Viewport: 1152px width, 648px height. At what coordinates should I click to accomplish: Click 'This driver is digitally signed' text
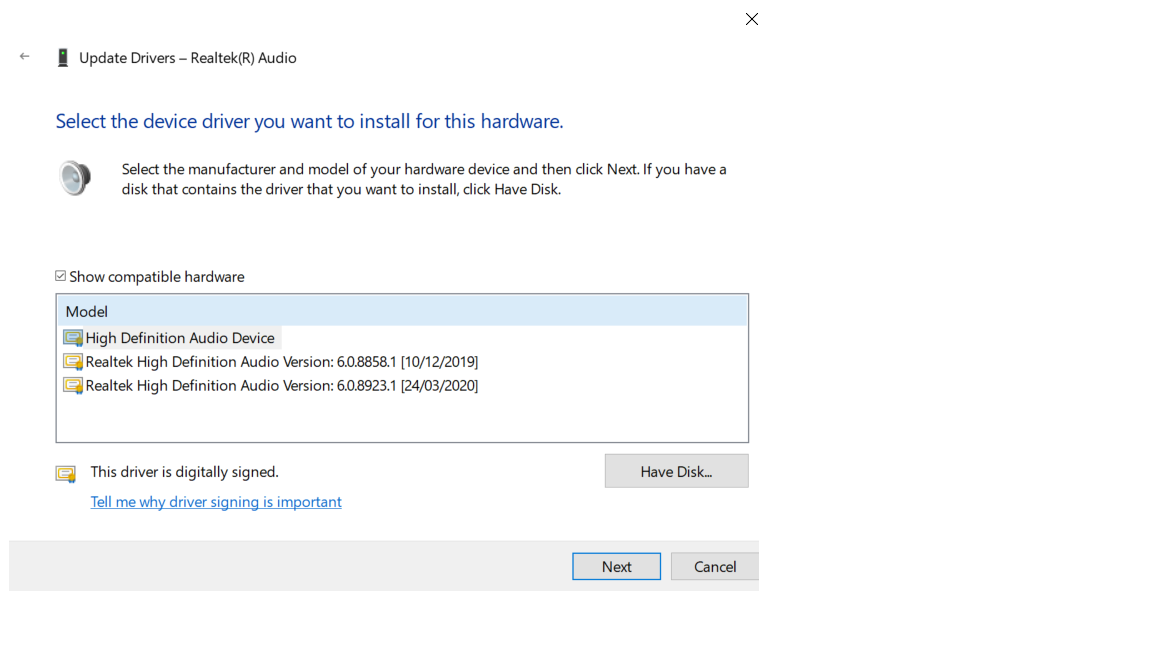tap(184, 472)
